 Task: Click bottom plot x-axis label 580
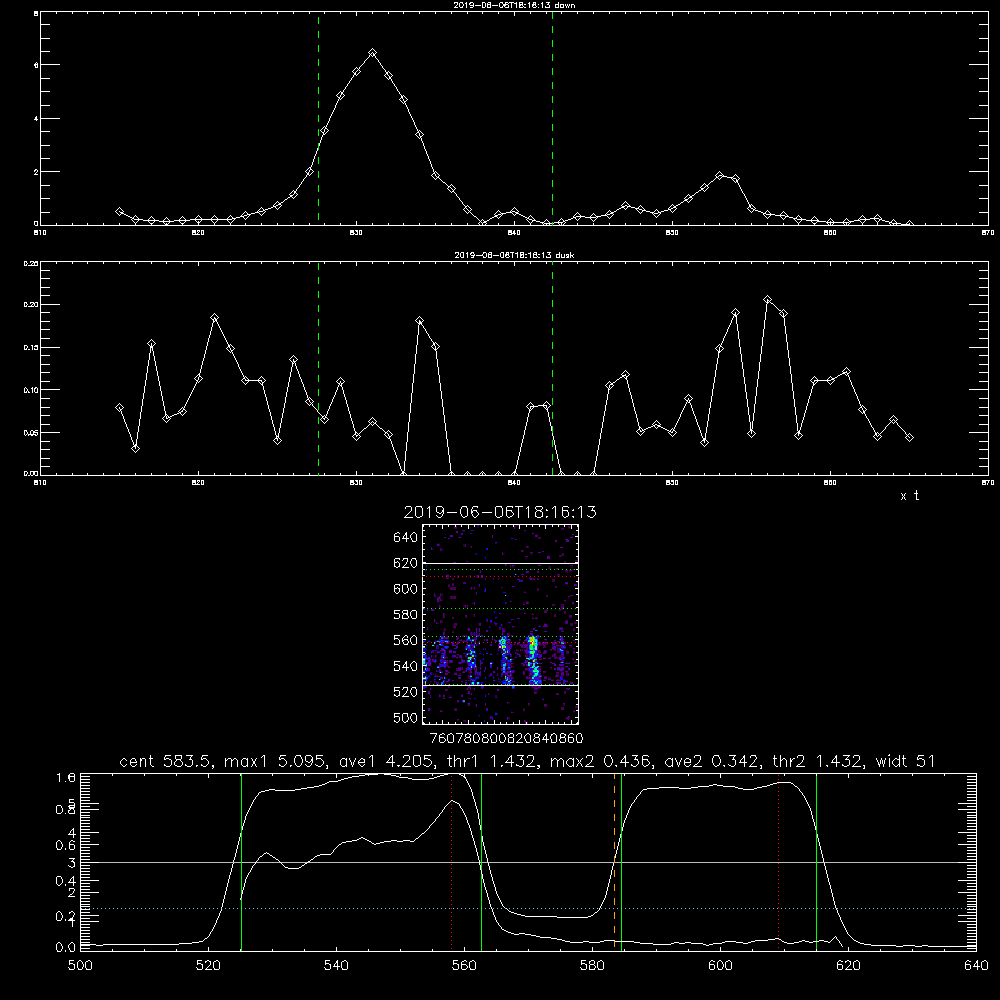pyautogui.click(x=592, y=965)
